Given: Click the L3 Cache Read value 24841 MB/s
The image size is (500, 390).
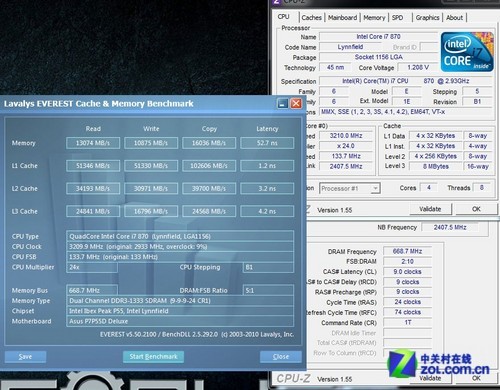Looking at the screenshot, I should (93, 211).
